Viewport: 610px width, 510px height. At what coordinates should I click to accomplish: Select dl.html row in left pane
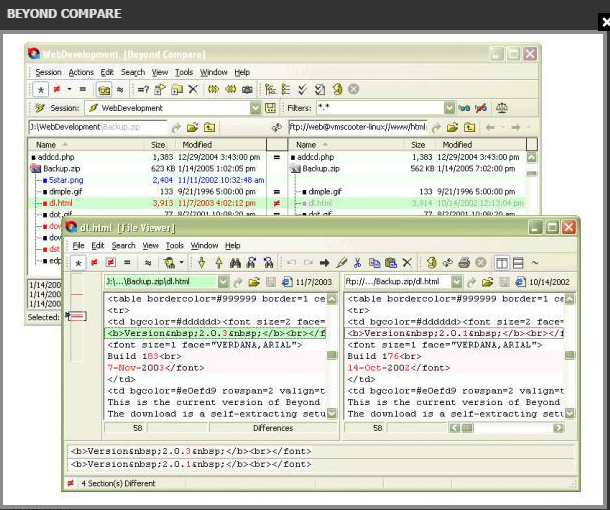(x=147, y=203)
